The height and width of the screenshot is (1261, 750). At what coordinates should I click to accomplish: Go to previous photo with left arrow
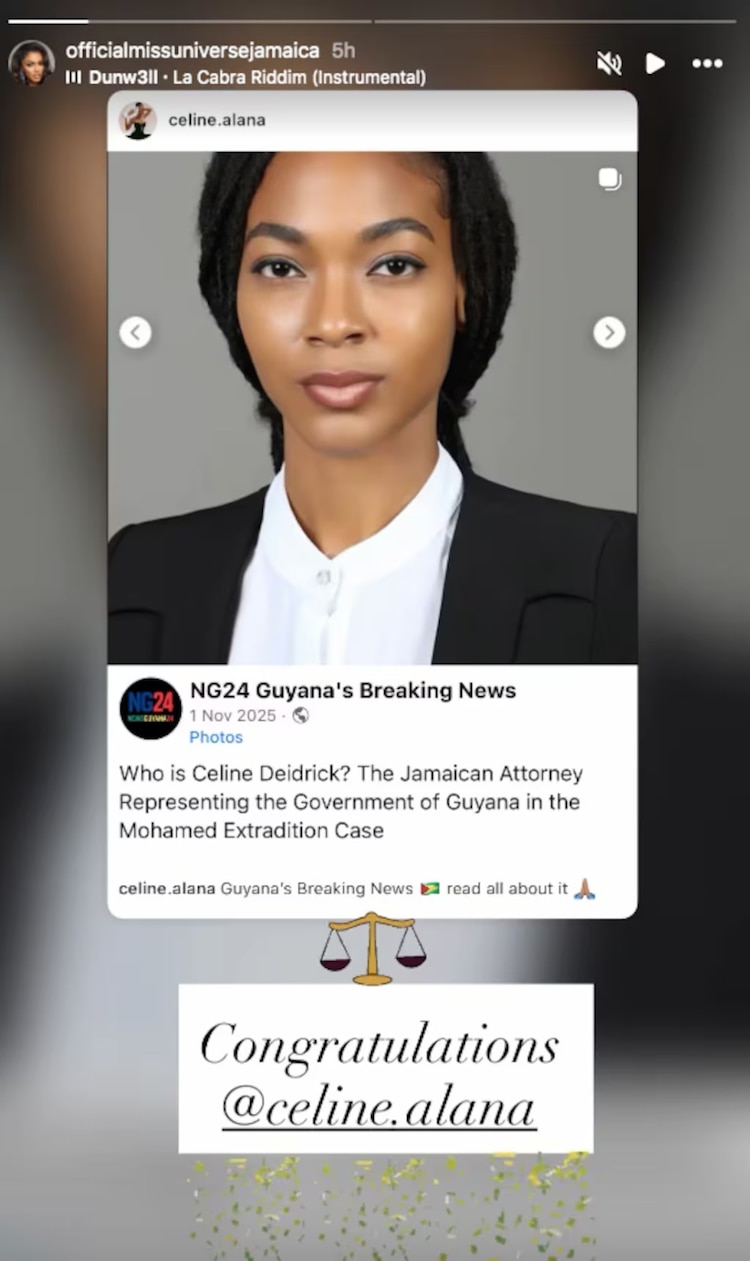[x=135, y=332]
